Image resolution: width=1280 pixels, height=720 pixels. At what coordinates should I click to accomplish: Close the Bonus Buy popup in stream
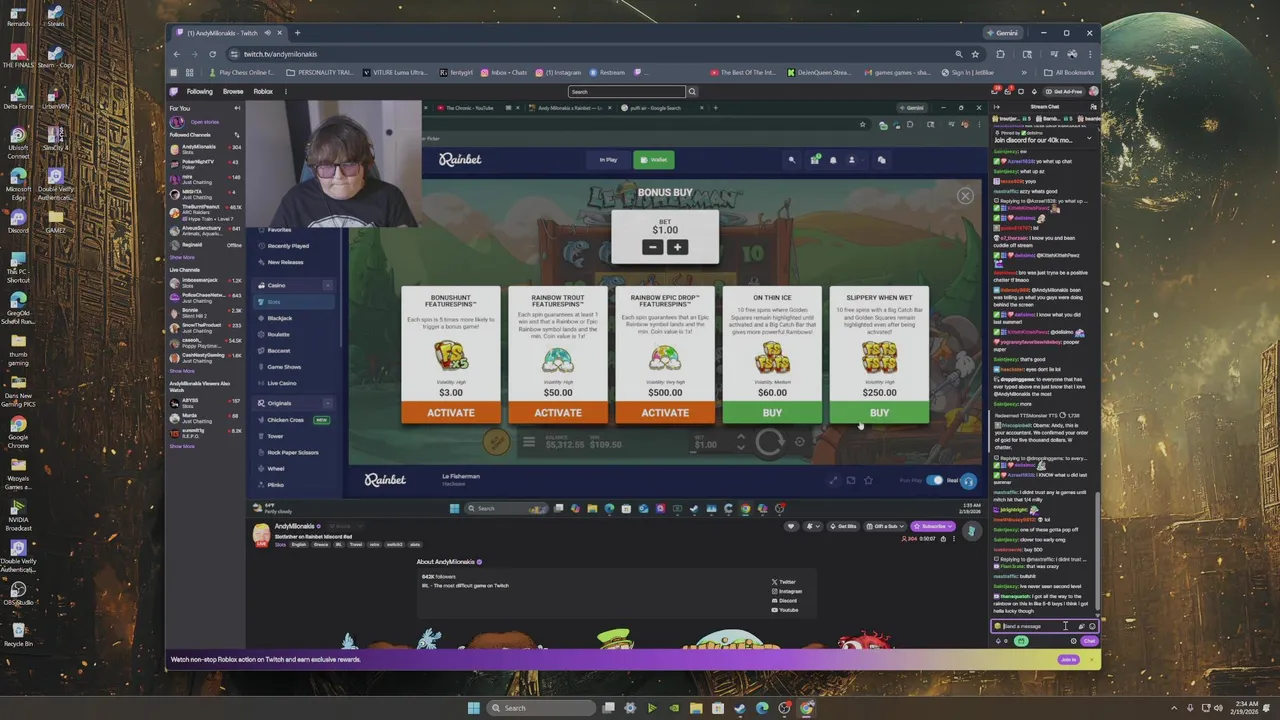coord(965,196)
